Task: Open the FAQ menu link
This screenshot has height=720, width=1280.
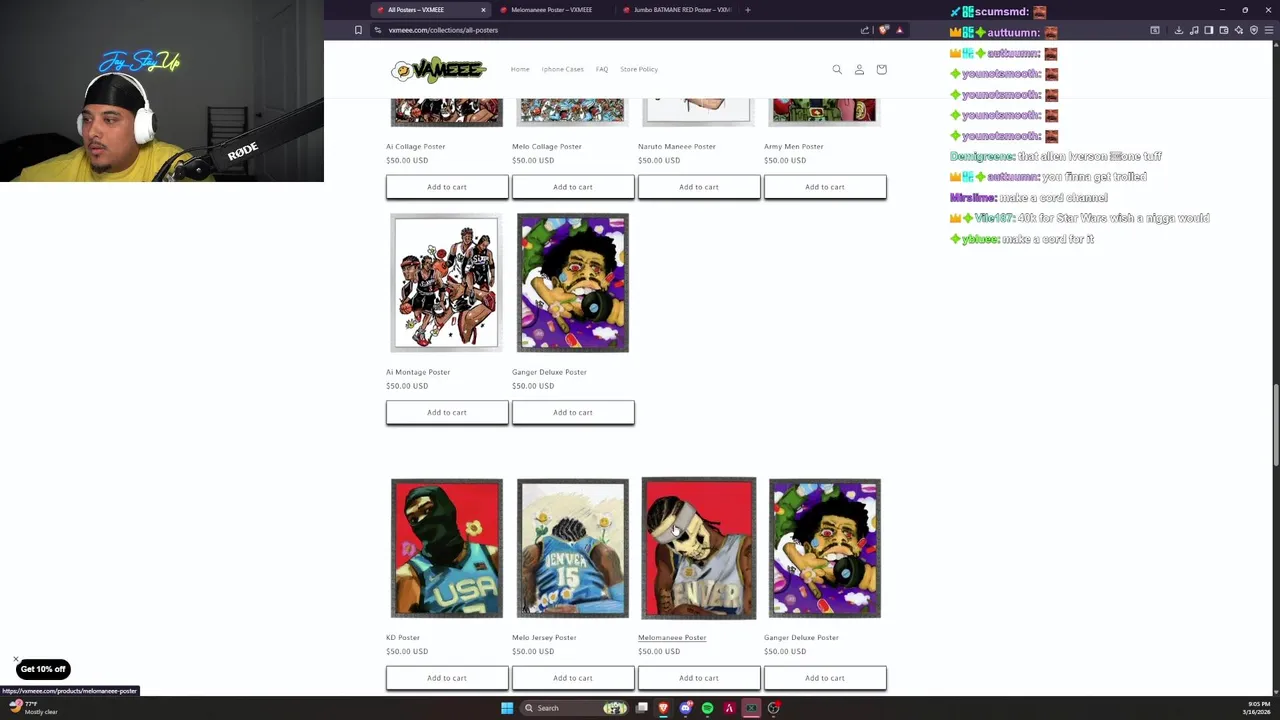Action: click(602, 69)
